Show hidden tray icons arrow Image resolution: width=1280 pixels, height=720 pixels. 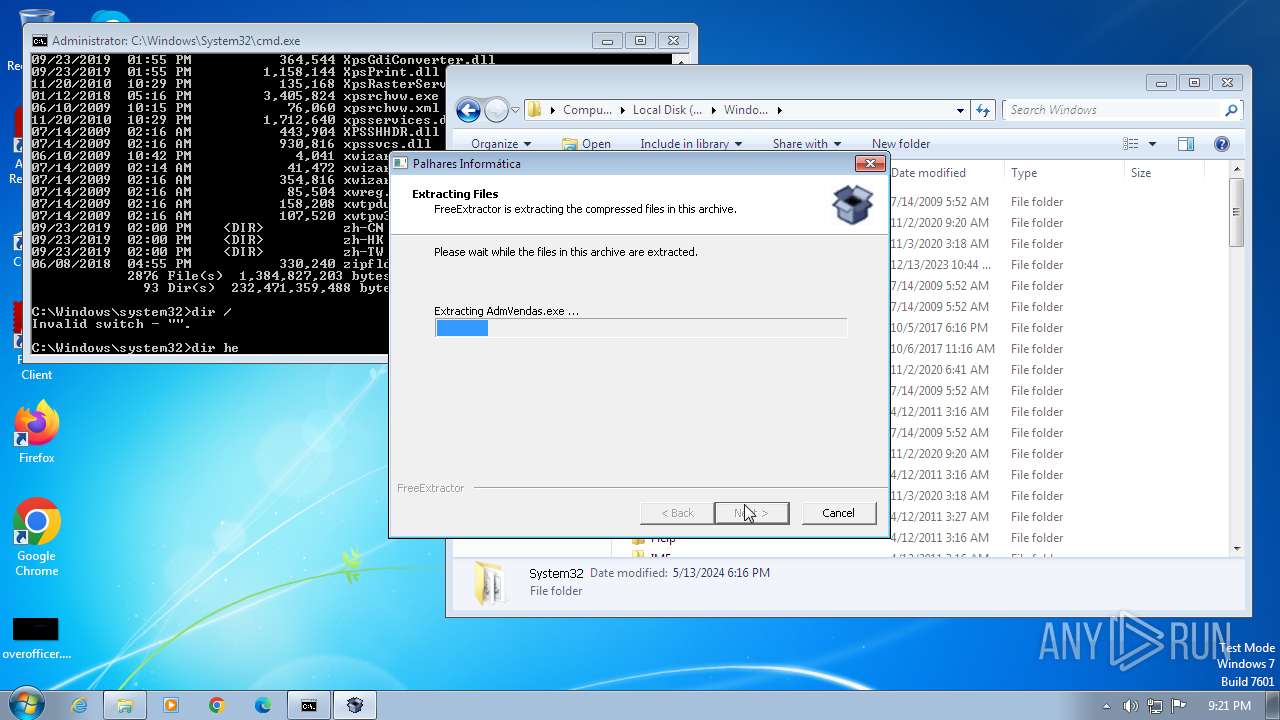point(1107,706)
